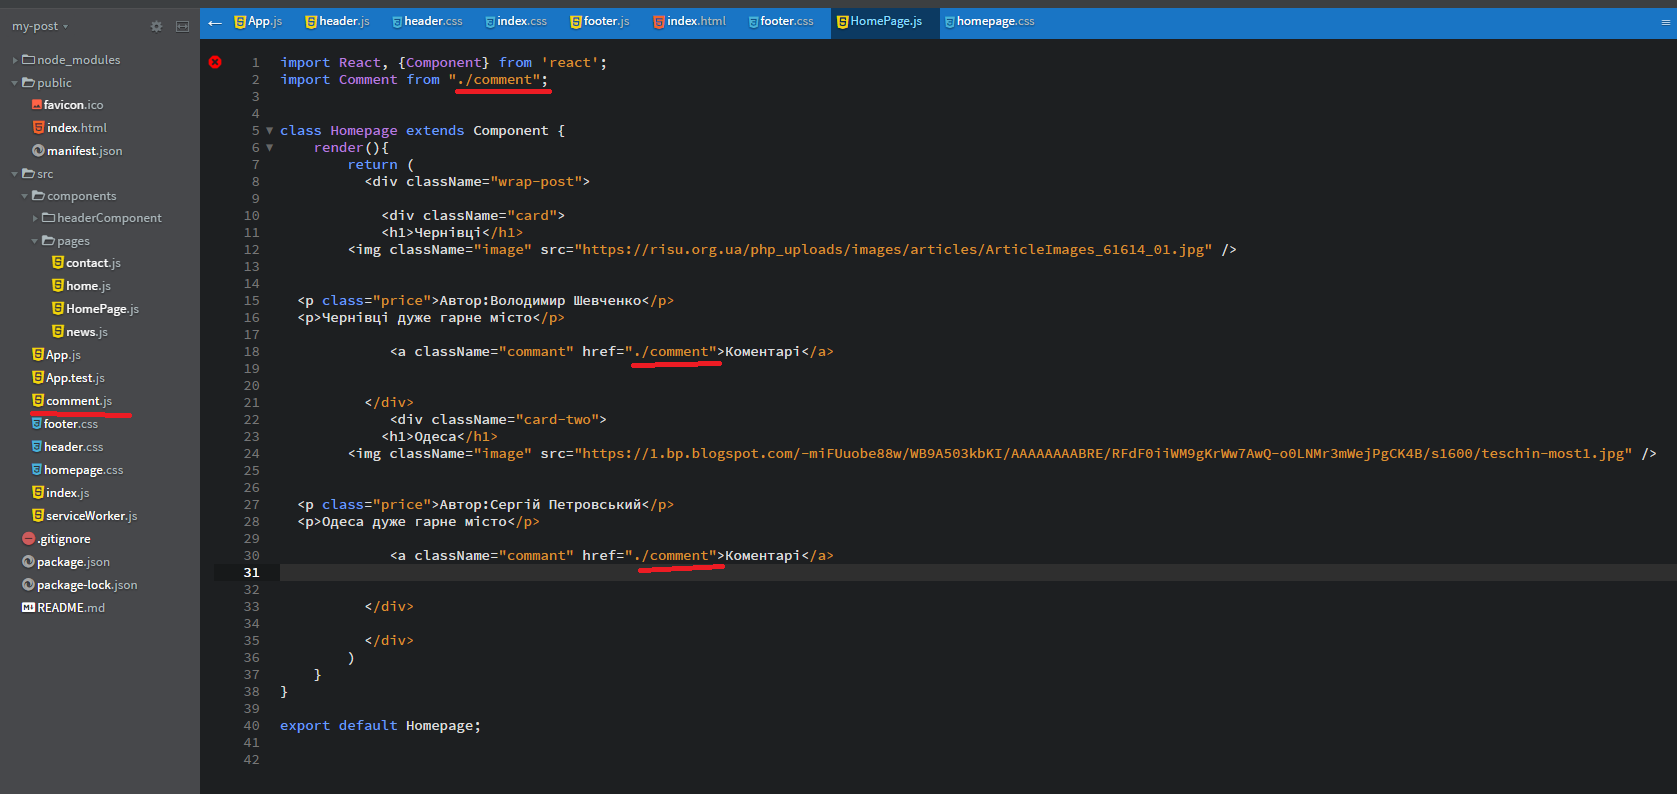Switch to the footer.js tab
This screenshot has width=1677, height=794.
[600, 21]
